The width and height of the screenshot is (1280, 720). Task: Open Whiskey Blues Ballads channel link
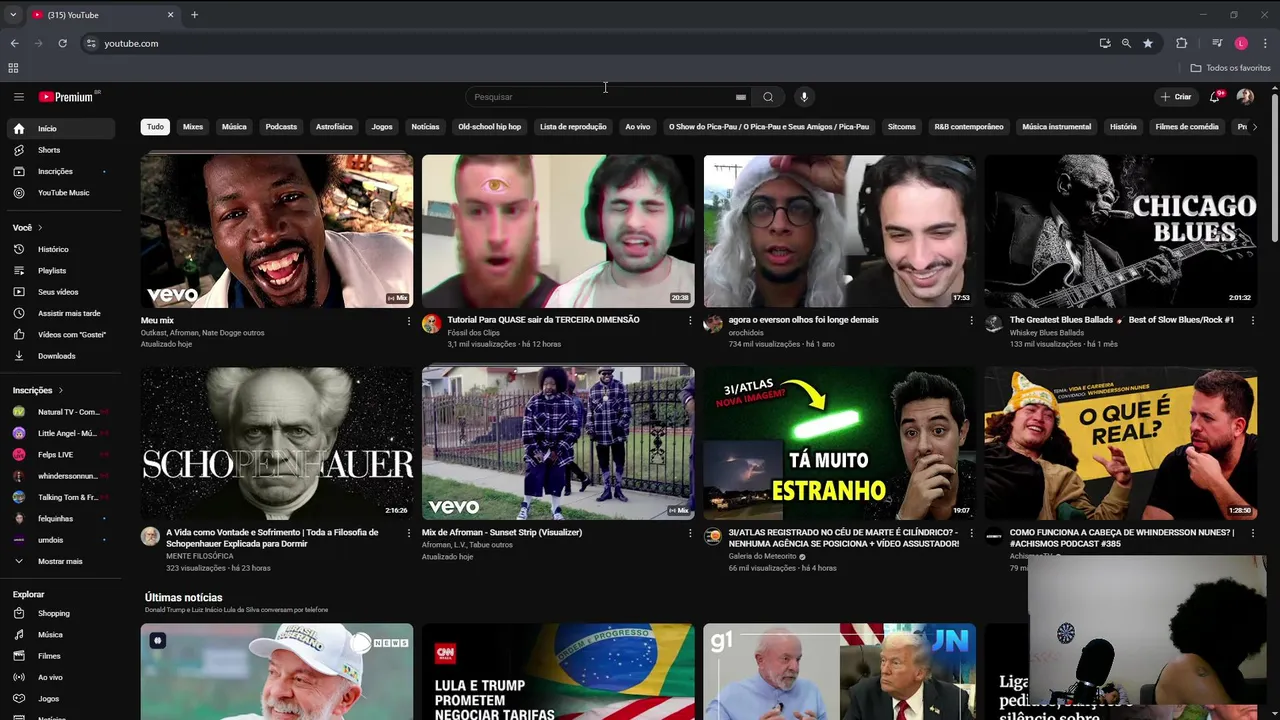point(1046,333)
